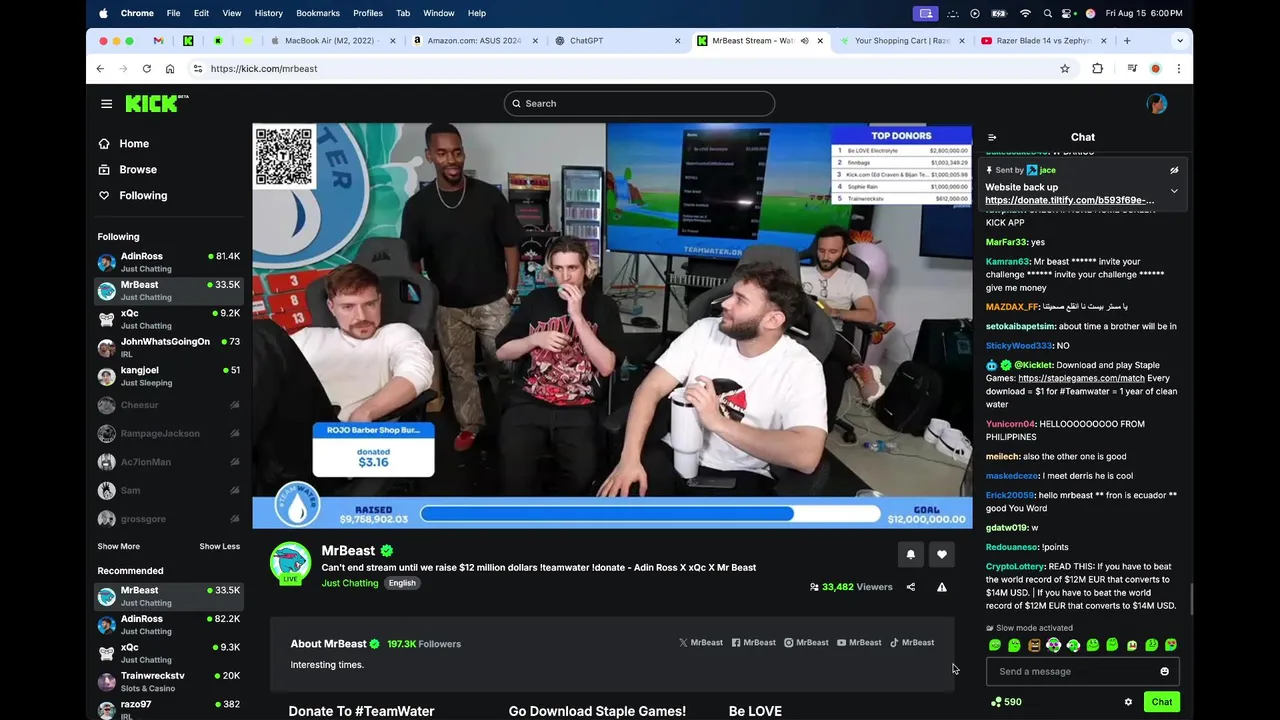Open MrBeast's Facebook link
1280x720 pixels.
coord(753,643)
